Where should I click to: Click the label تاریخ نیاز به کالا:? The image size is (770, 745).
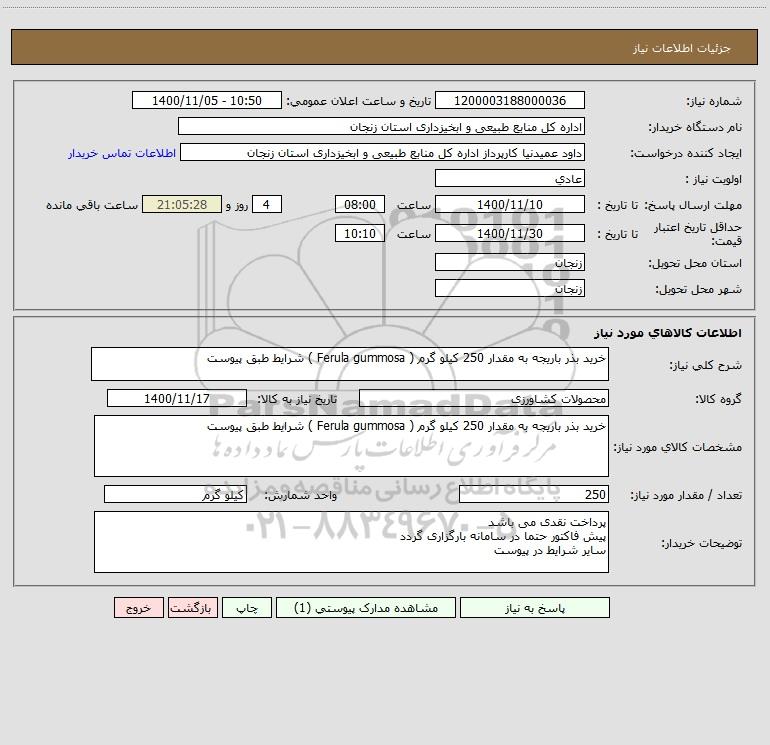tap(298, 399)
